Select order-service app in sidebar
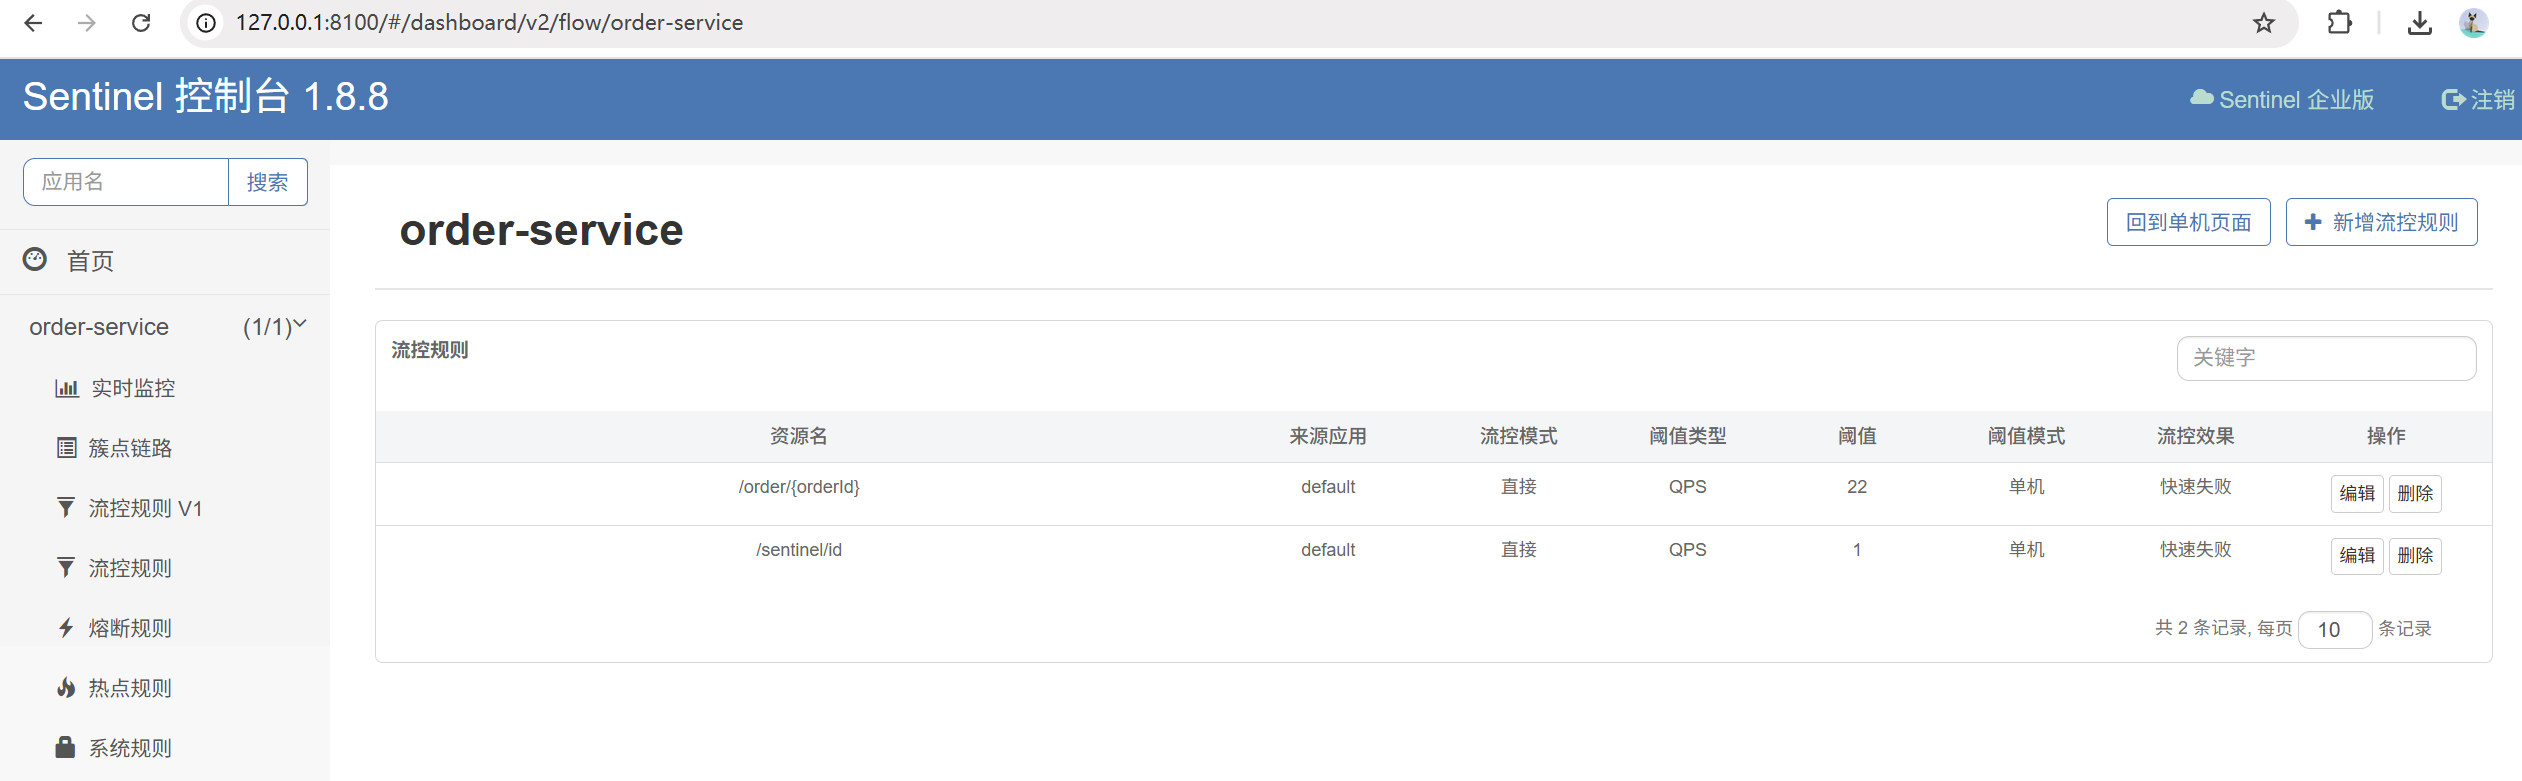2522x781 pixels. [x=99, y=327]
